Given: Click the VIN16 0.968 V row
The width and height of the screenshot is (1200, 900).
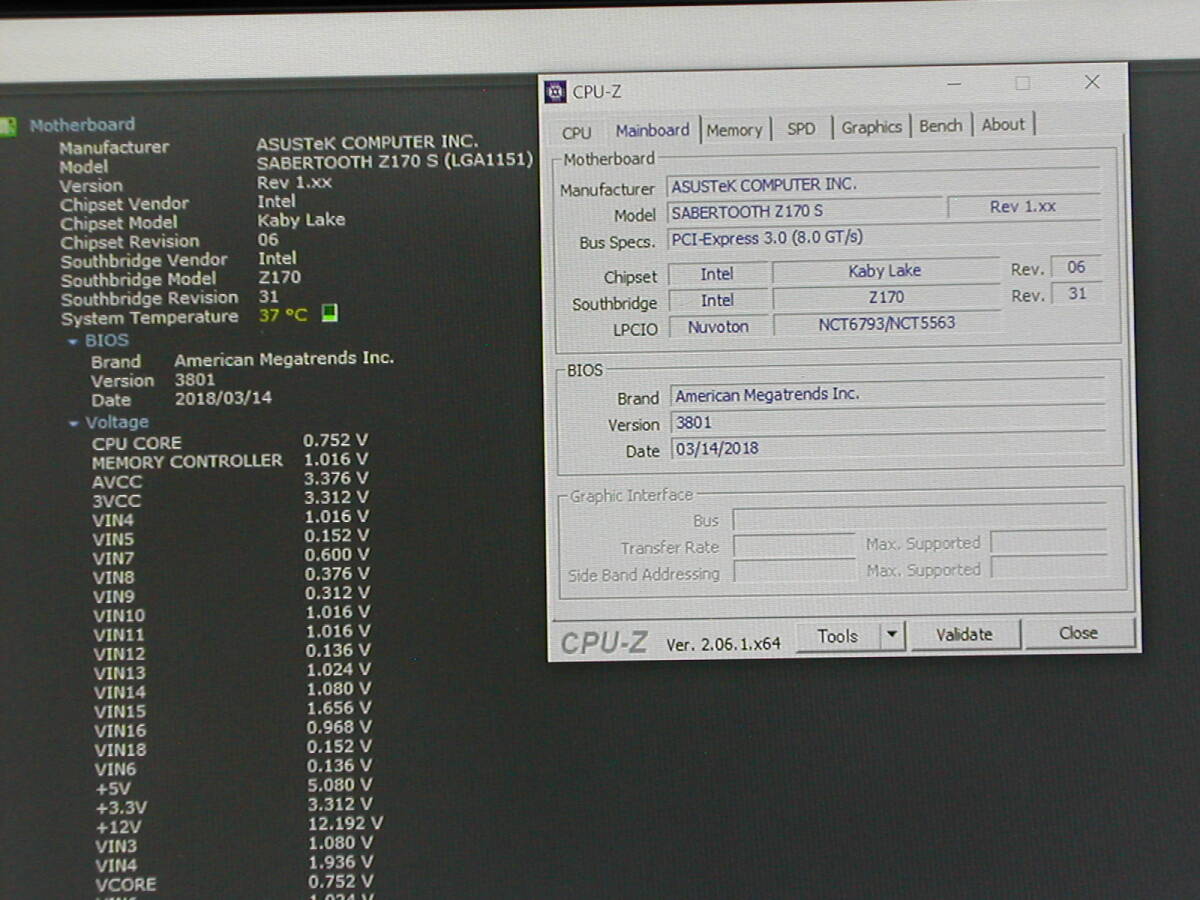Looking at the screenshot, I should coord(232,730).
